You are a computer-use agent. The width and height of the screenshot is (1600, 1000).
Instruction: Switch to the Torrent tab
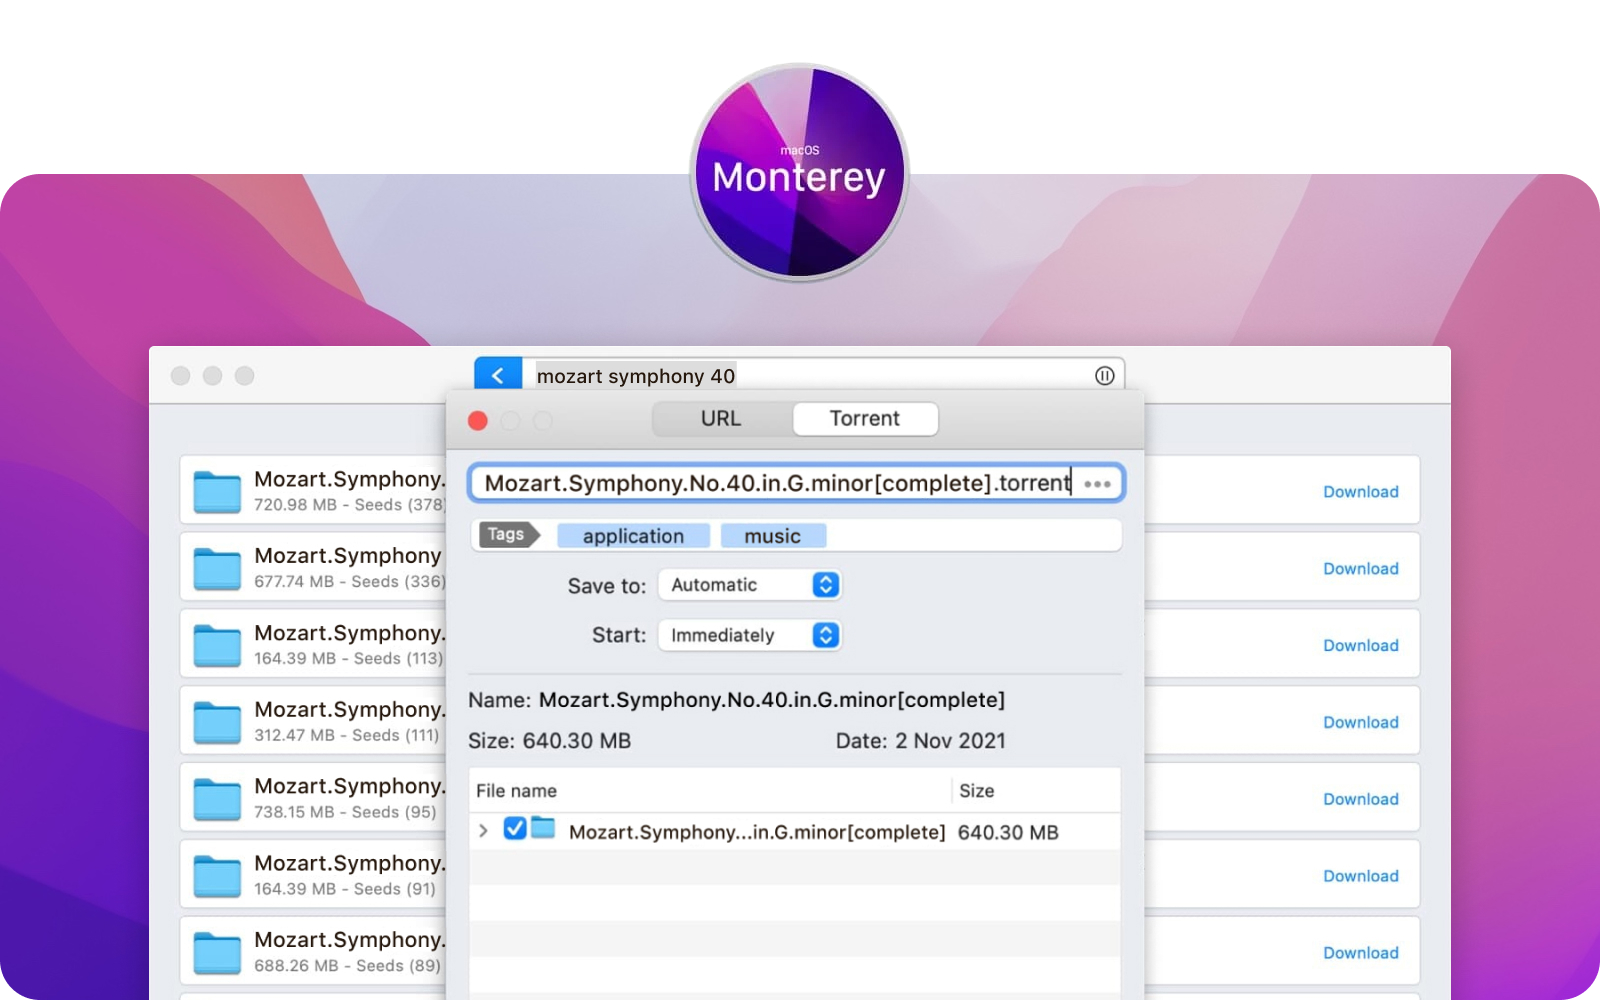point(865,419)
